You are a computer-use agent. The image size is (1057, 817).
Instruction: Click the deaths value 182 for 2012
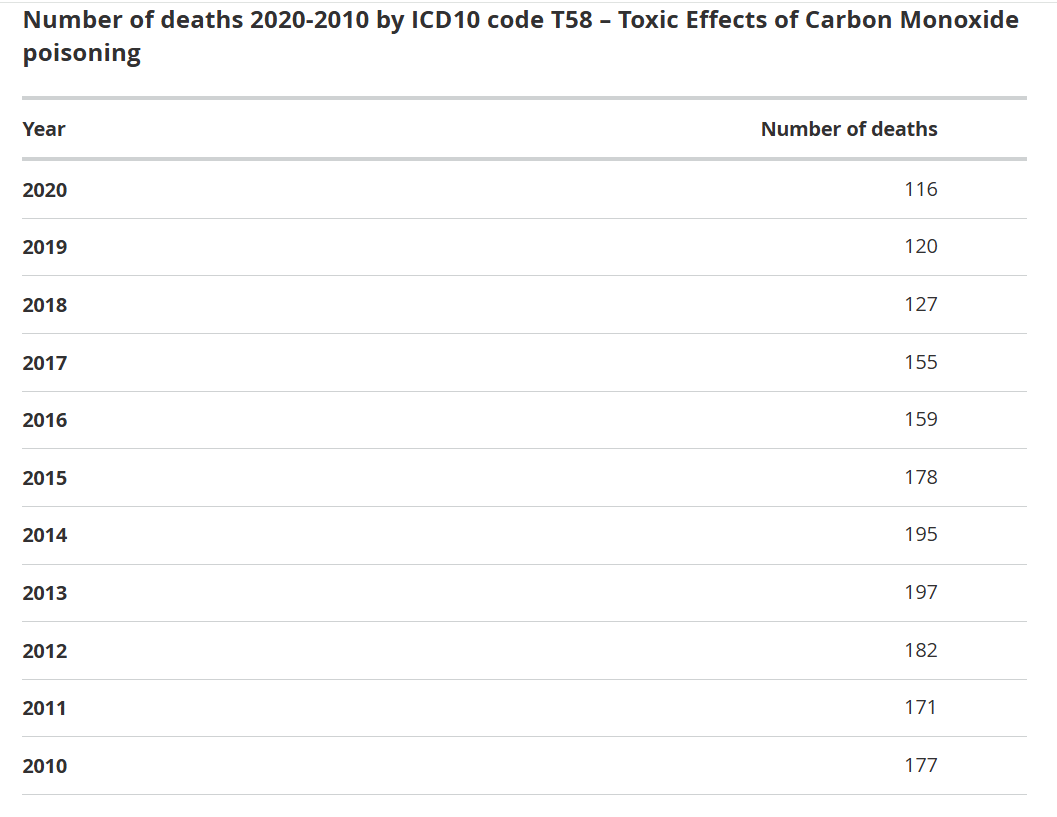920,650
